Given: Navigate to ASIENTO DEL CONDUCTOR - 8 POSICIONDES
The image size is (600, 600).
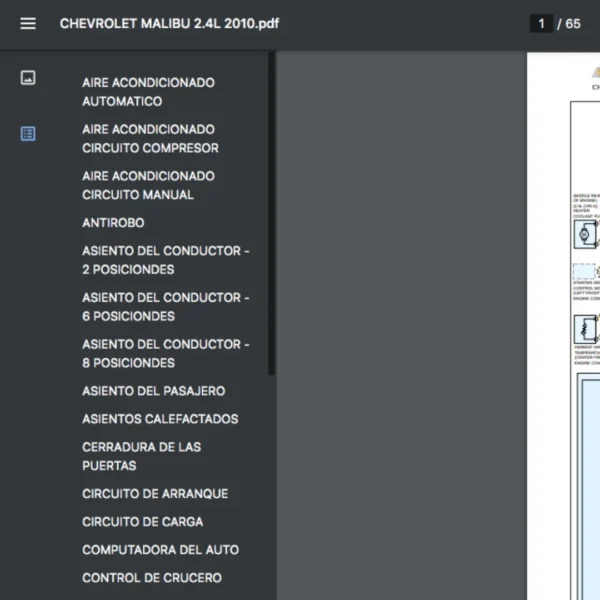Looking at the screenshot, I should click(165, 353).
